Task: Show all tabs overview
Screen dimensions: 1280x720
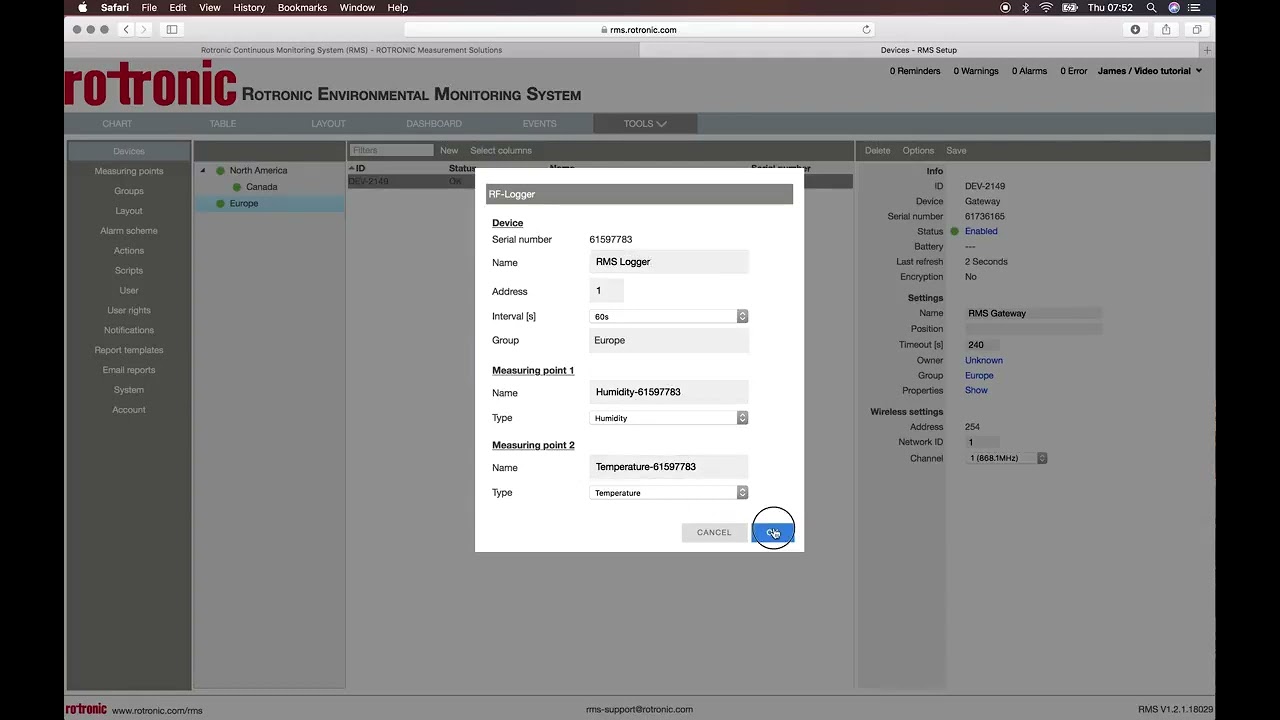Action: tap(1197, 29)
